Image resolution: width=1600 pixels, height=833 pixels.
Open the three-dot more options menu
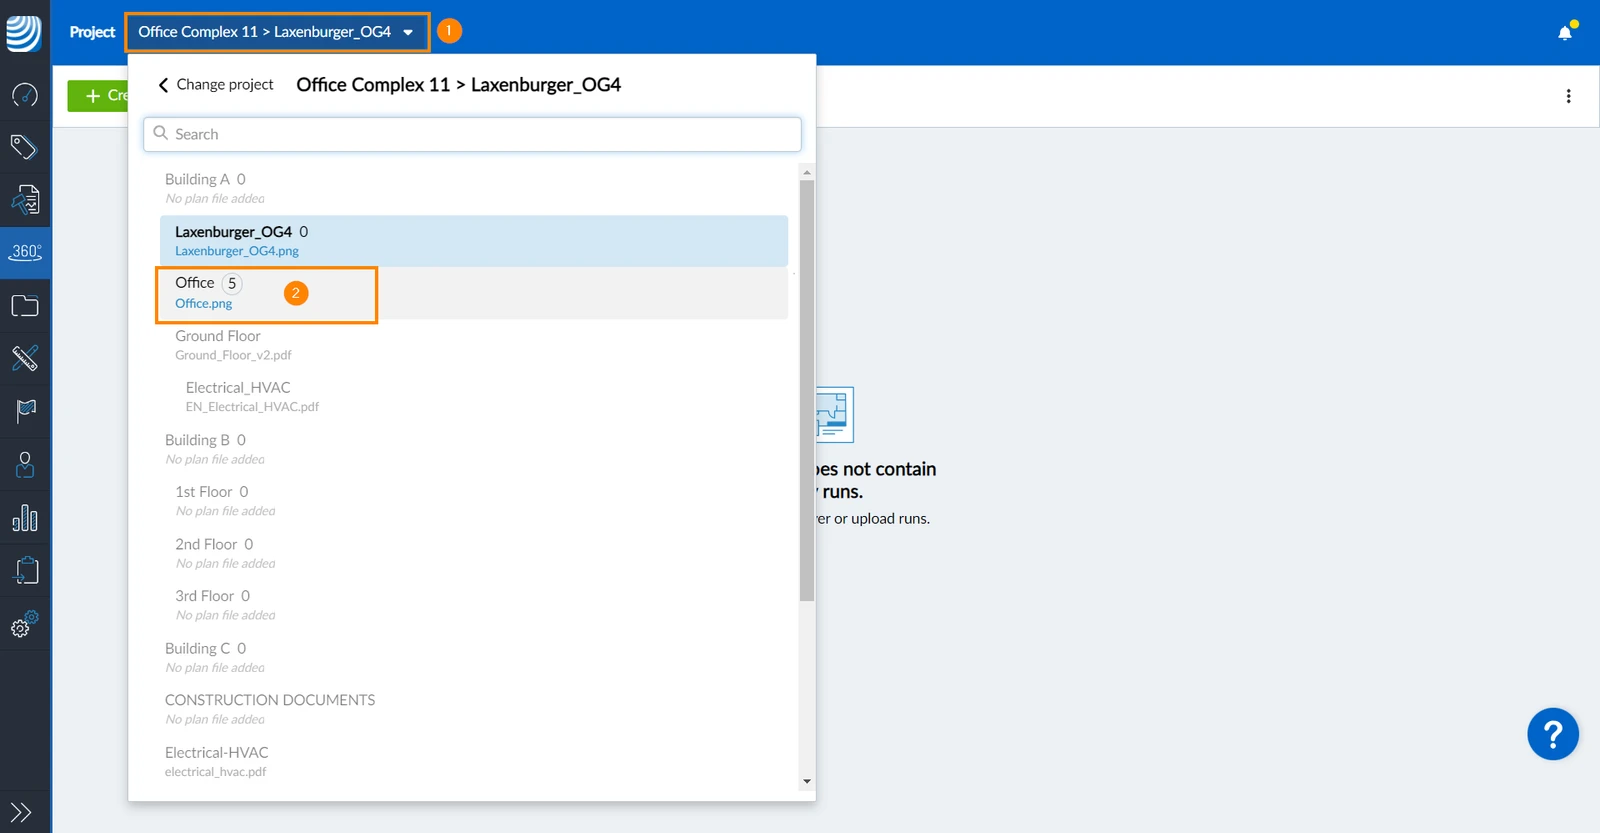[1568, 96]
